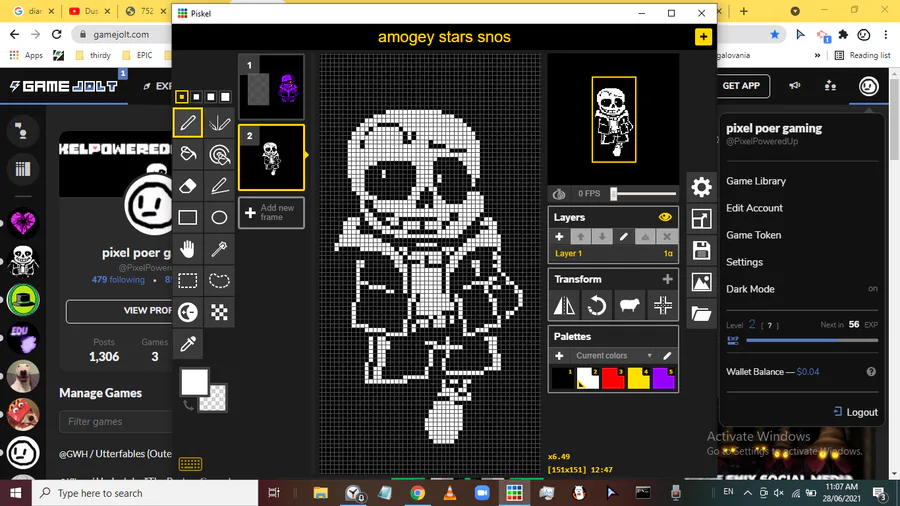Viewport: 900px width, 506px height.
Task: Select the Color Picker eyedropper tool
Action: click(x=188, y=344)
